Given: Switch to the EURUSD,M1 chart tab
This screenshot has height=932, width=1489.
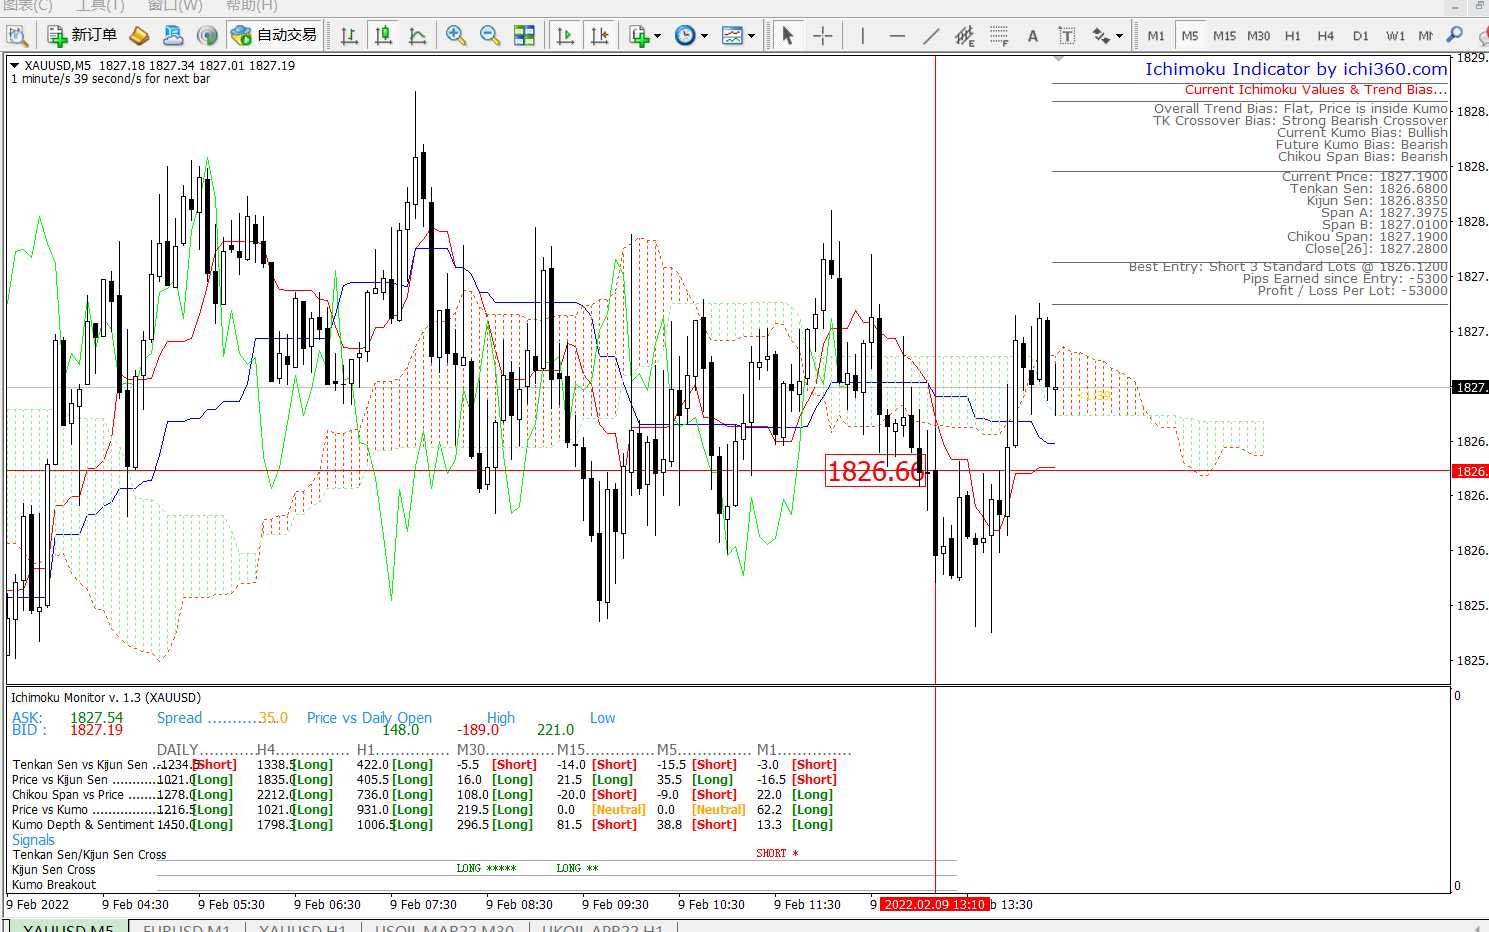Looking at the screenshot, I should pos(186,927).
